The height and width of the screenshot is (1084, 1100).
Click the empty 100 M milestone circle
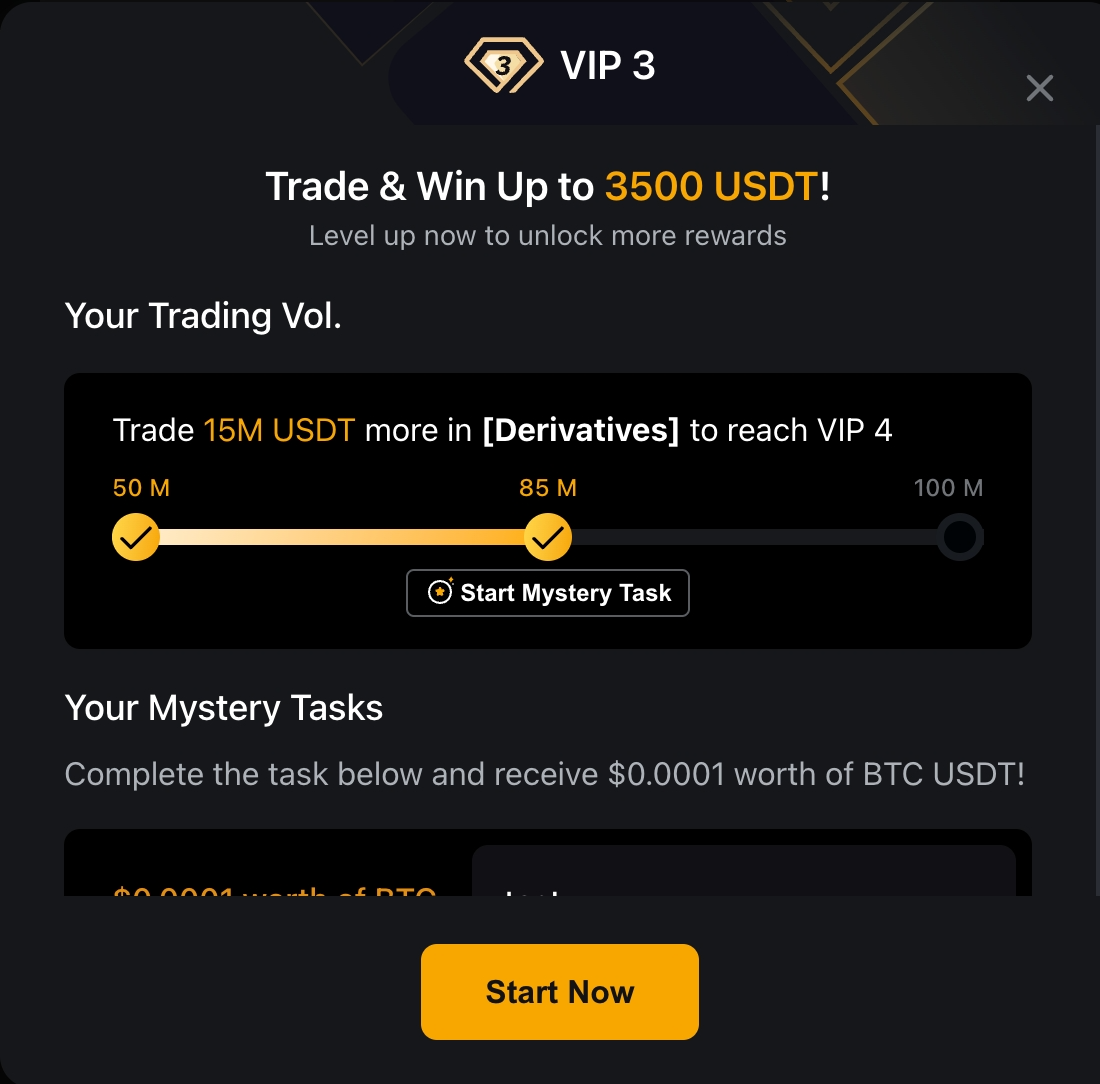coord(960,537)
